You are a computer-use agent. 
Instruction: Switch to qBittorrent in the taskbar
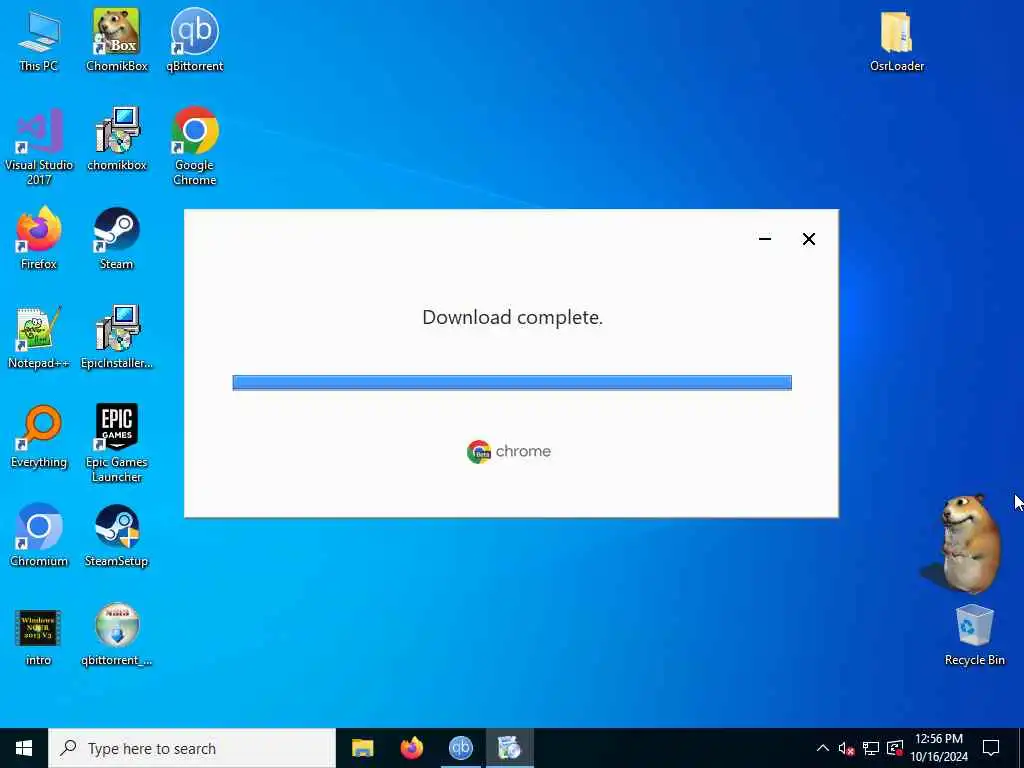click(x=460, y=748)
